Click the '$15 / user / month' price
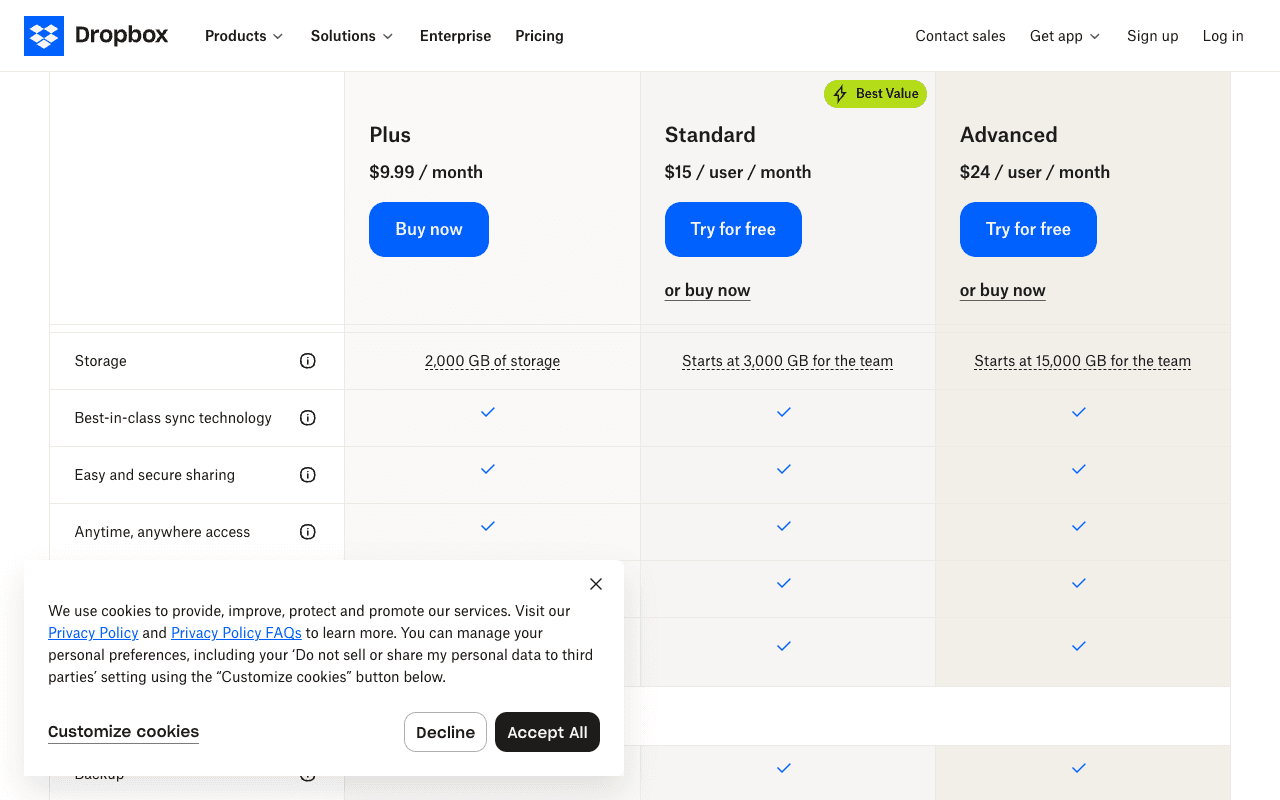Viewport: 1280px width, 800px height. (738, 172)
